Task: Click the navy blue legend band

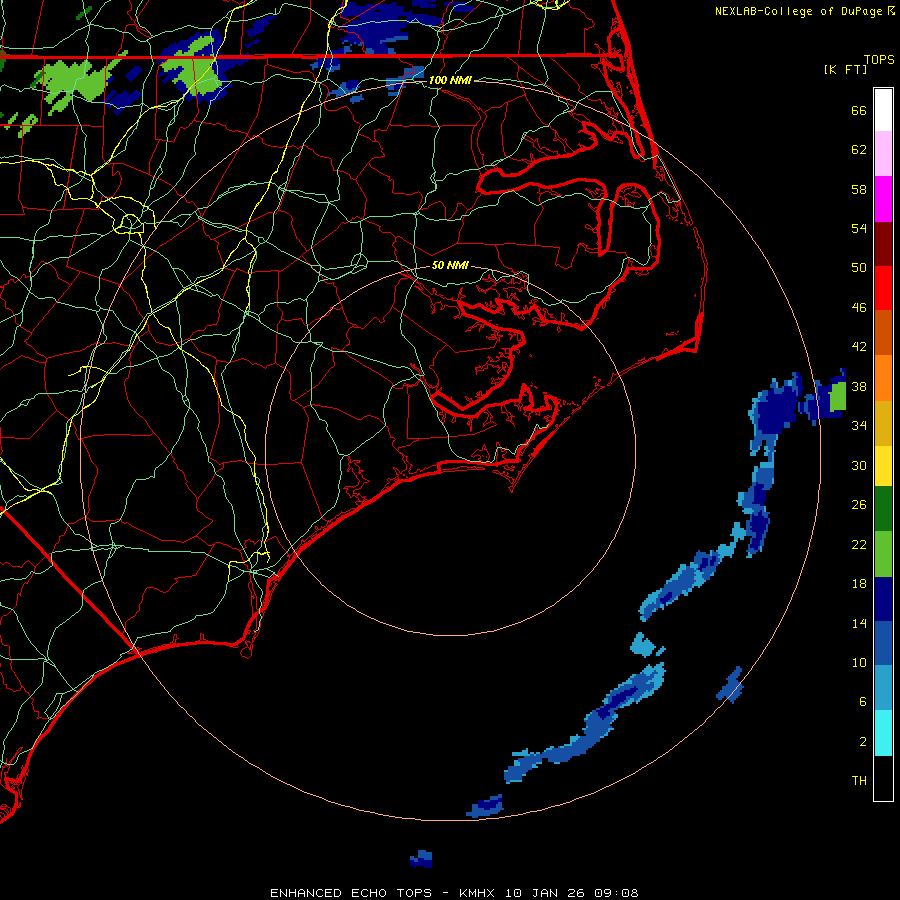Action: click(883, 599)
